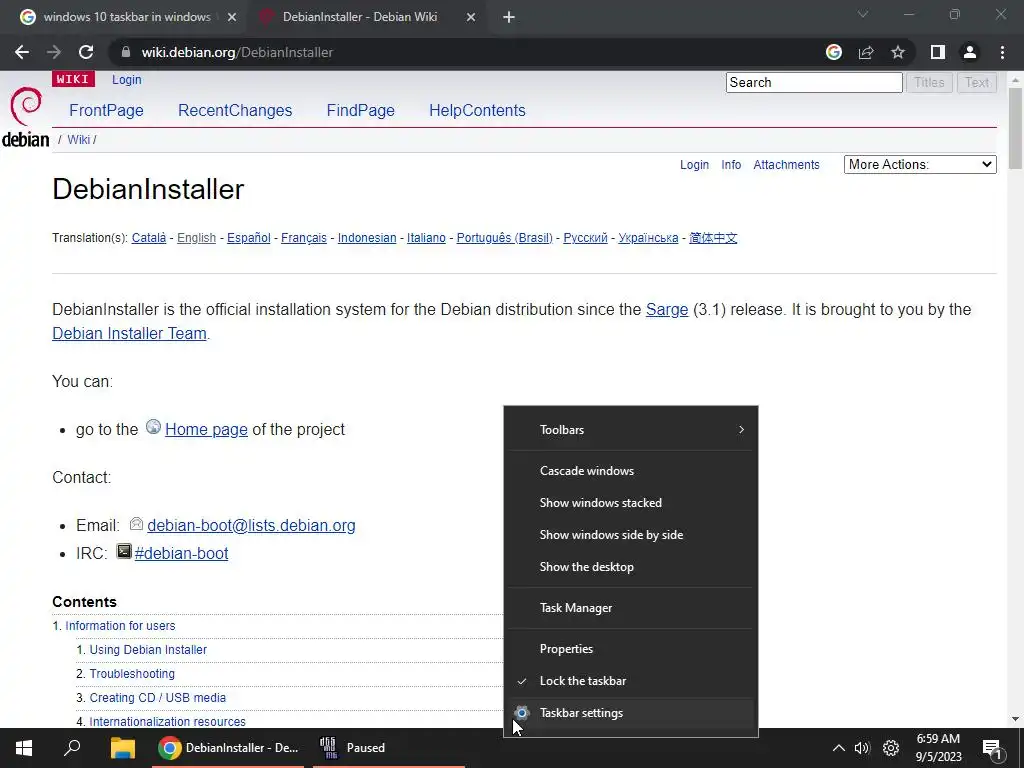Image resolution: width=1024 pixels, height=768 pixels.
Task: Click debian-boot@lists.debian.org email link
Action: 251,526
